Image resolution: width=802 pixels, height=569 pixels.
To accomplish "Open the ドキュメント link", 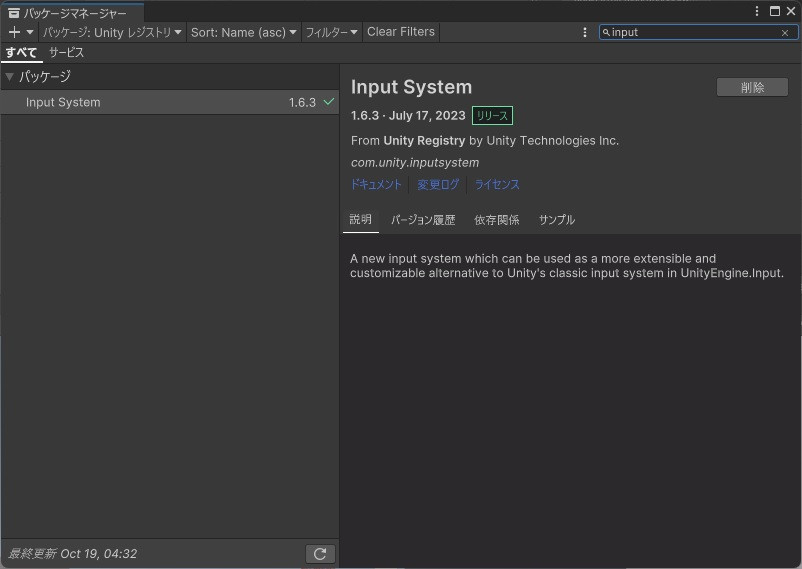I will [x=376, y=184].
